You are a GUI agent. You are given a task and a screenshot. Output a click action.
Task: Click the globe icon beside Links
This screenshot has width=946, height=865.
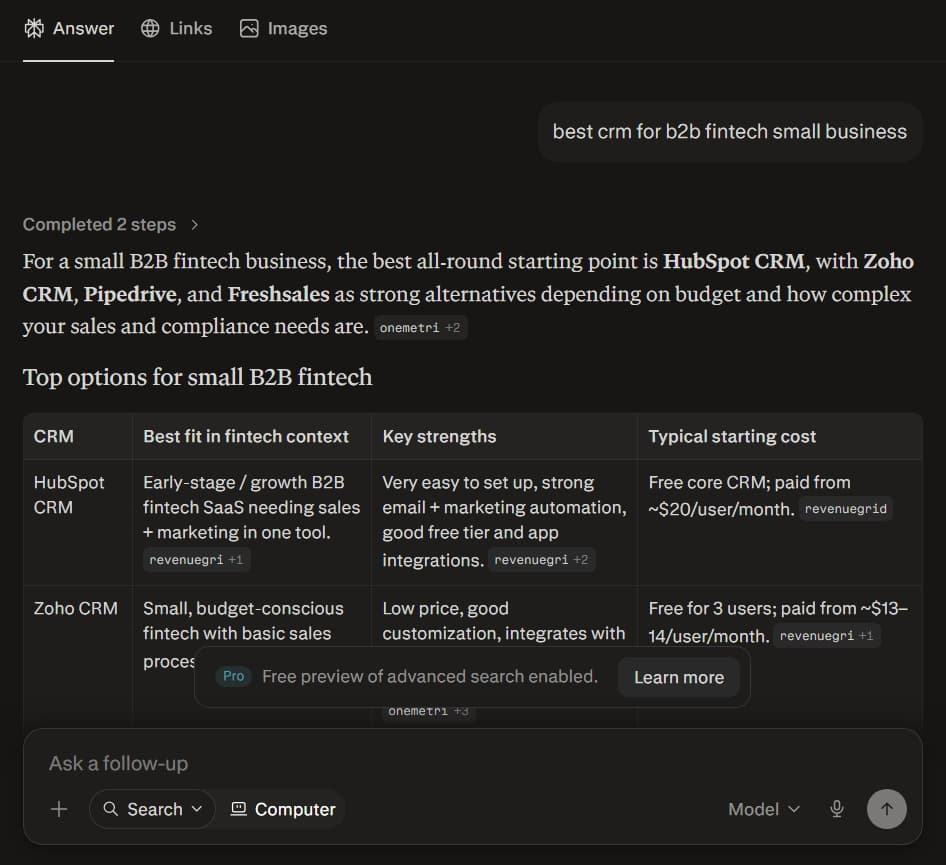tap(150, 28)
